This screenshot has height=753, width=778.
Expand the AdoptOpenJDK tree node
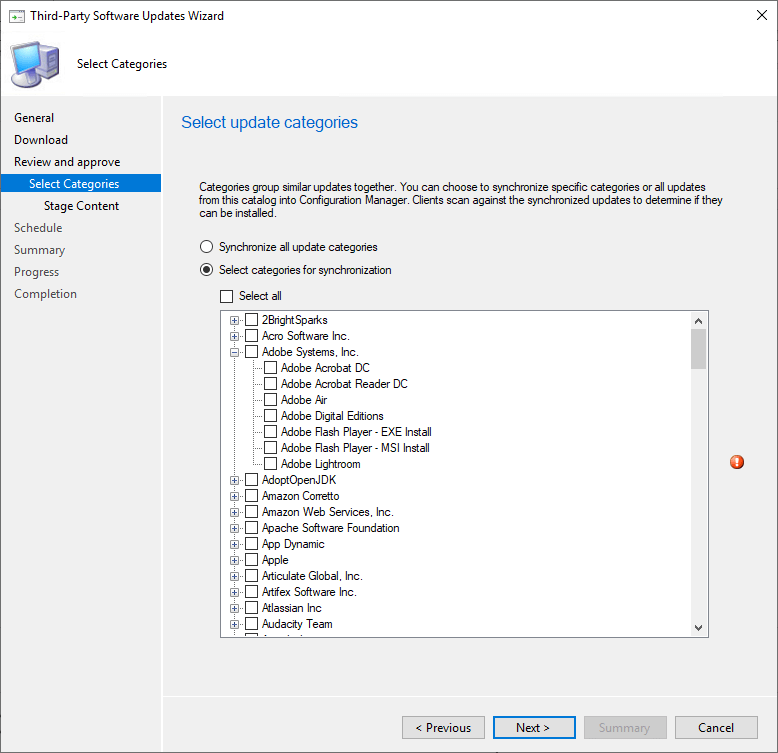coord(234,480)
